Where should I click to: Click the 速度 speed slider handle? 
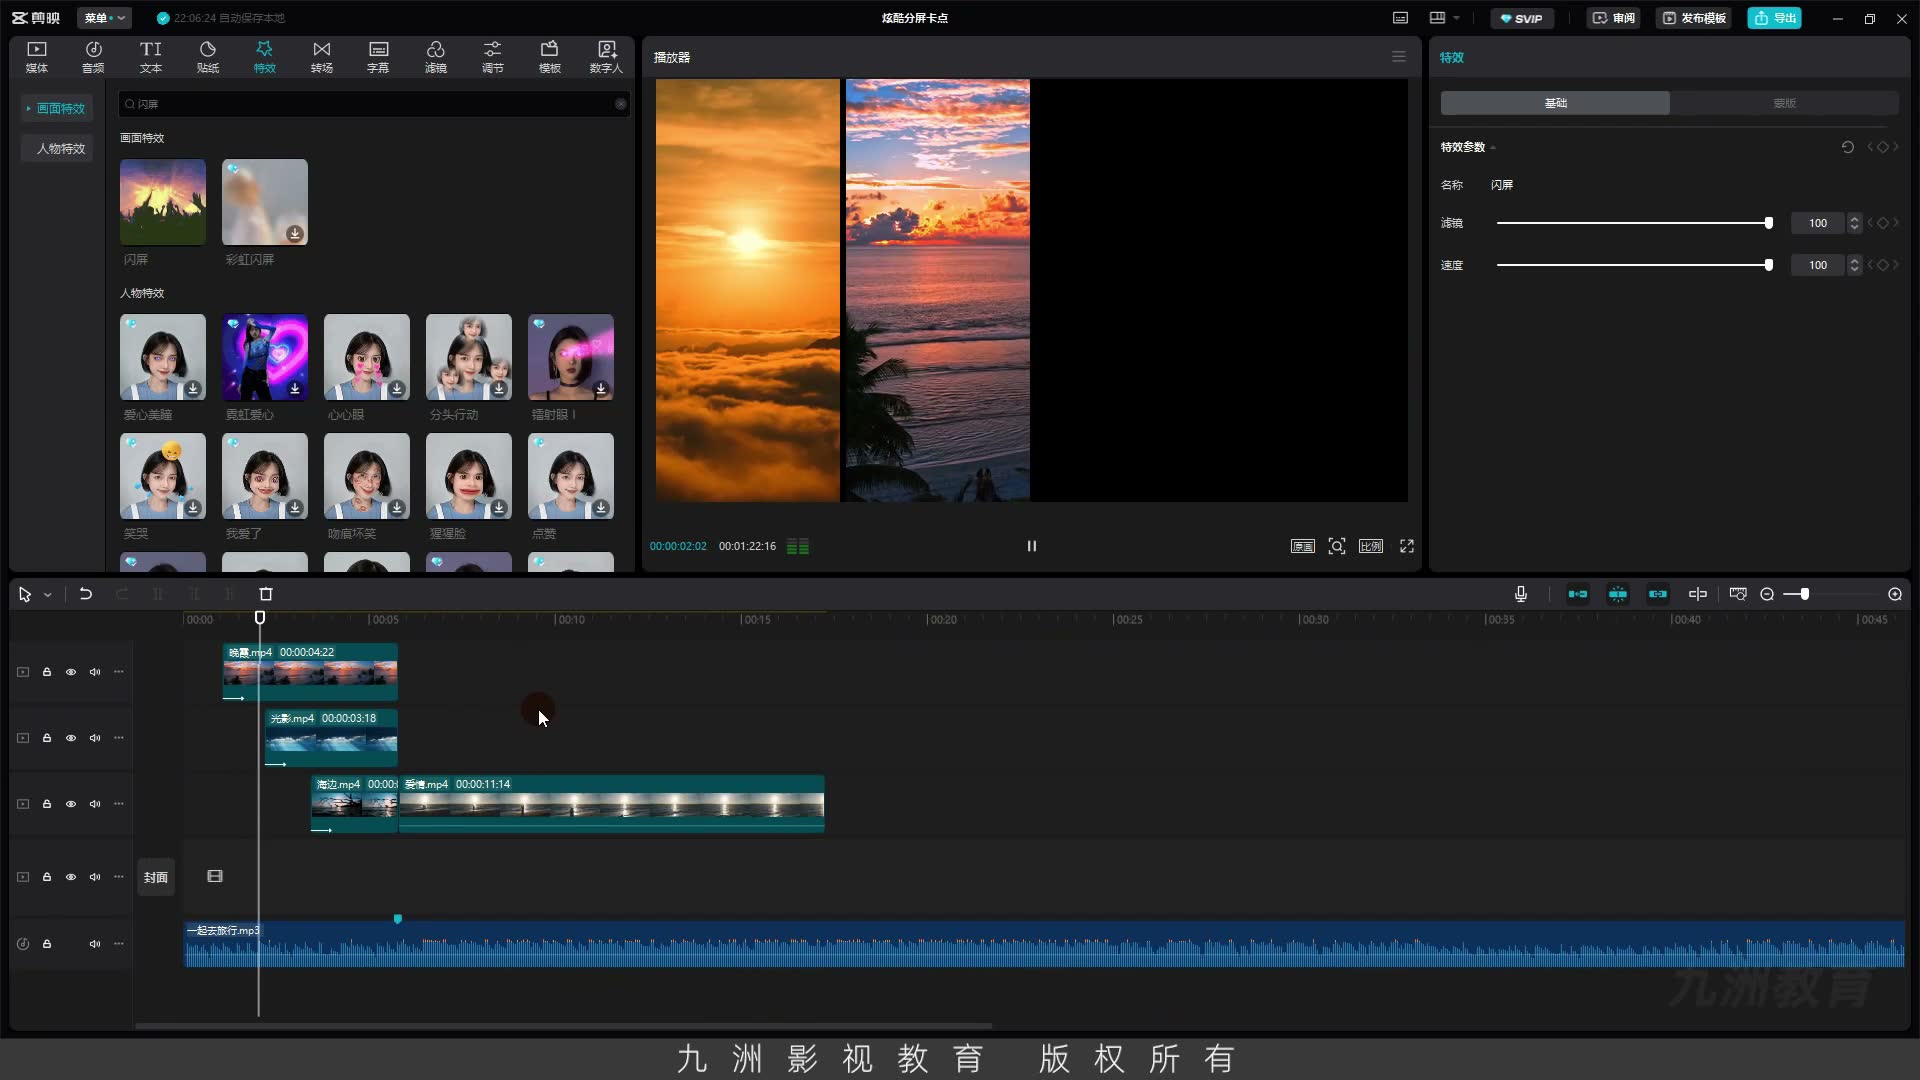(1769, 265)
